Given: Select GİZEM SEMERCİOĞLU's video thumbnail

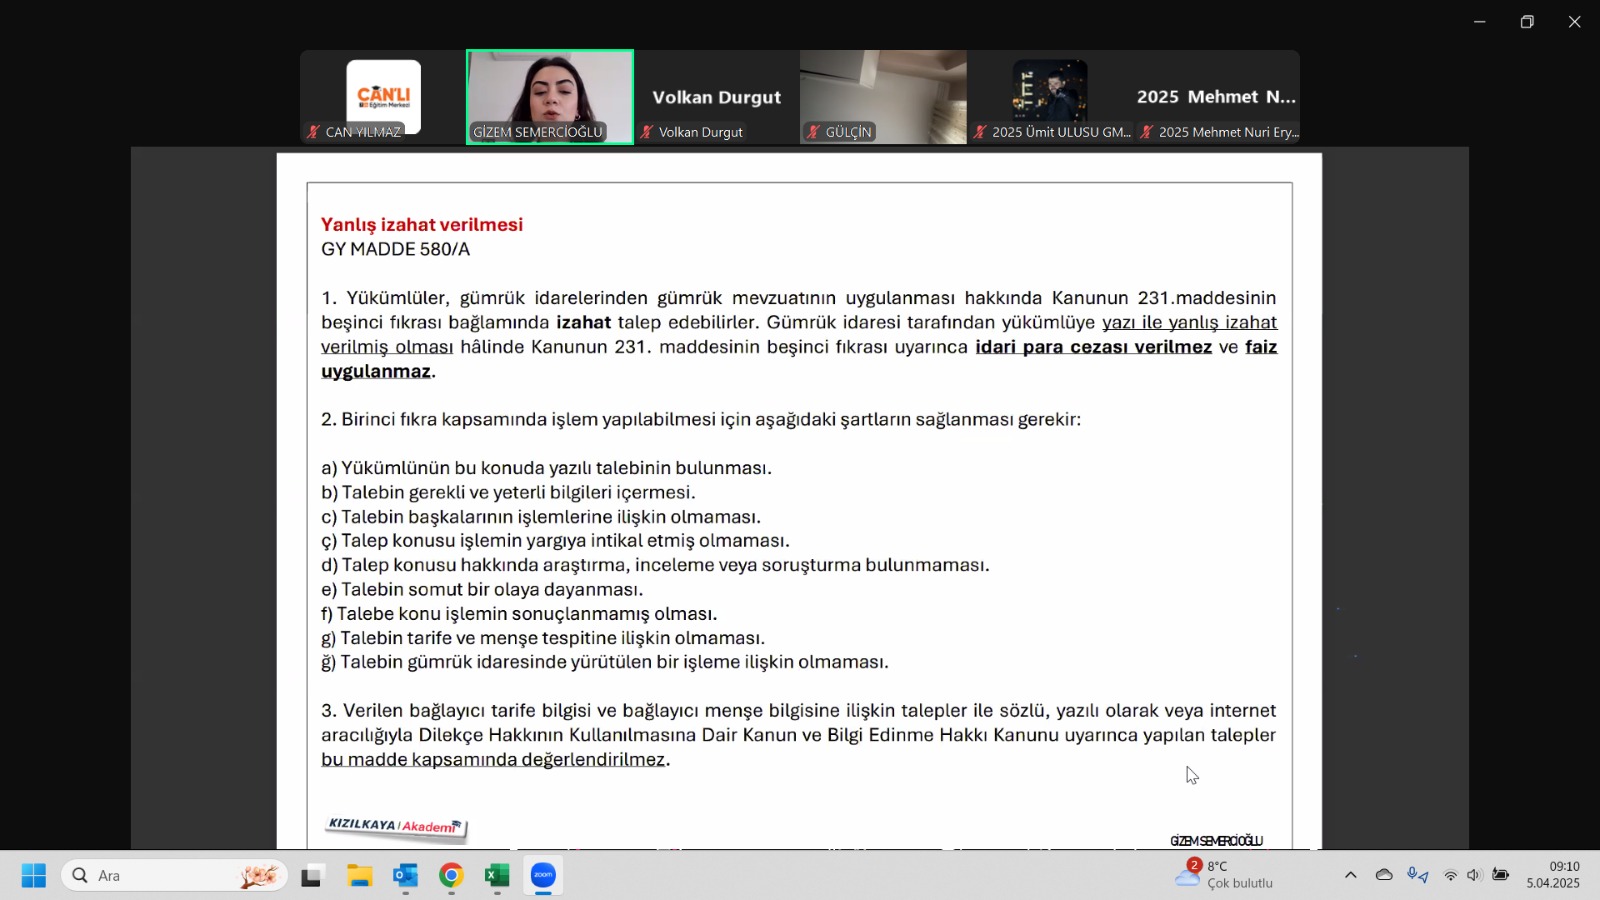Looking at the screenshot, I should click(550, 97).
